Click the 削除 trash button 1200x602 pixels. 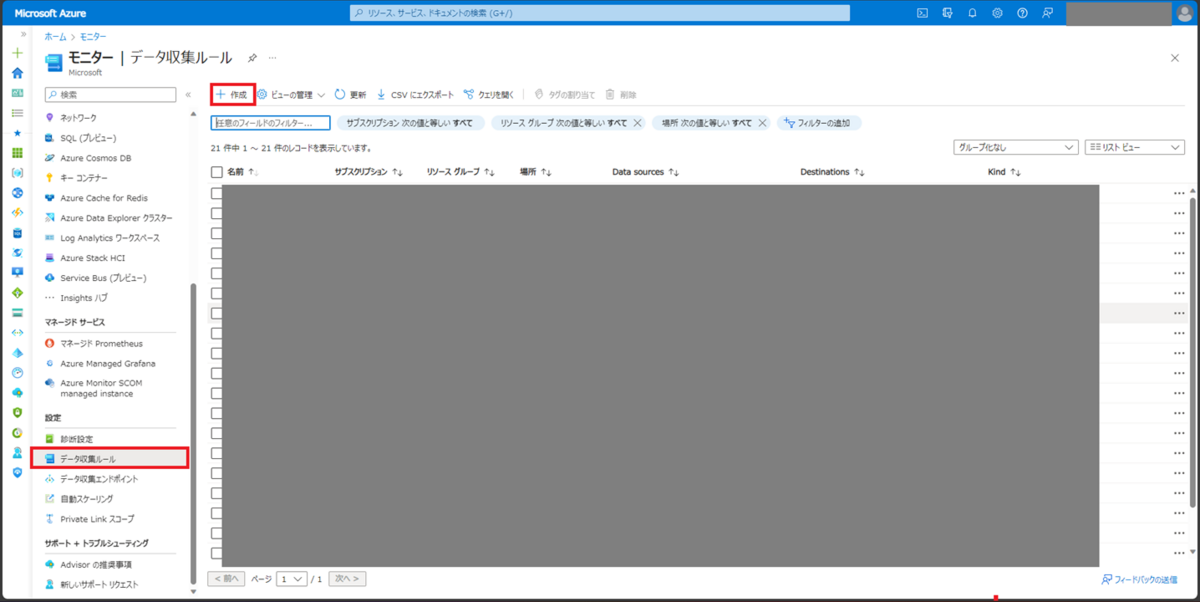pyautogui.click(x=620, y=94)
